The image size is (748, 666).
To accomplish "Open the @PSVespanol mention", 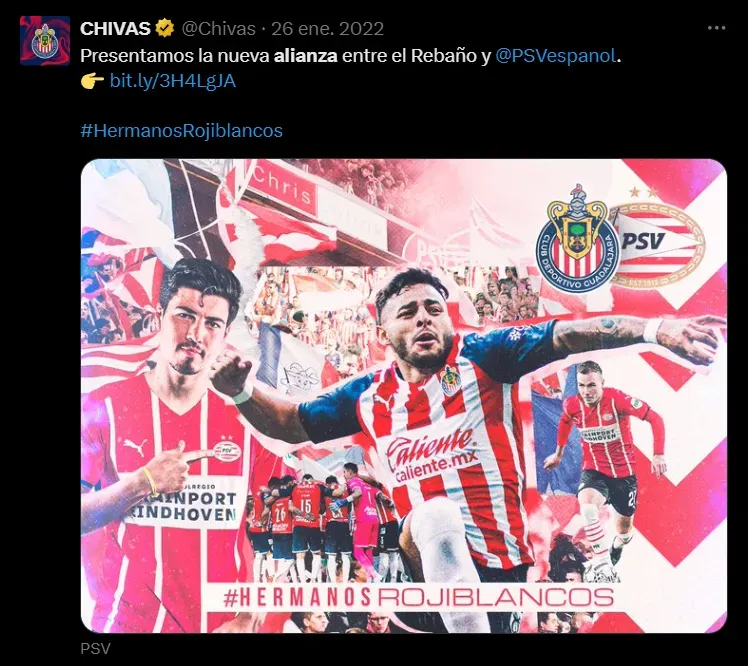I will point(556,56).
